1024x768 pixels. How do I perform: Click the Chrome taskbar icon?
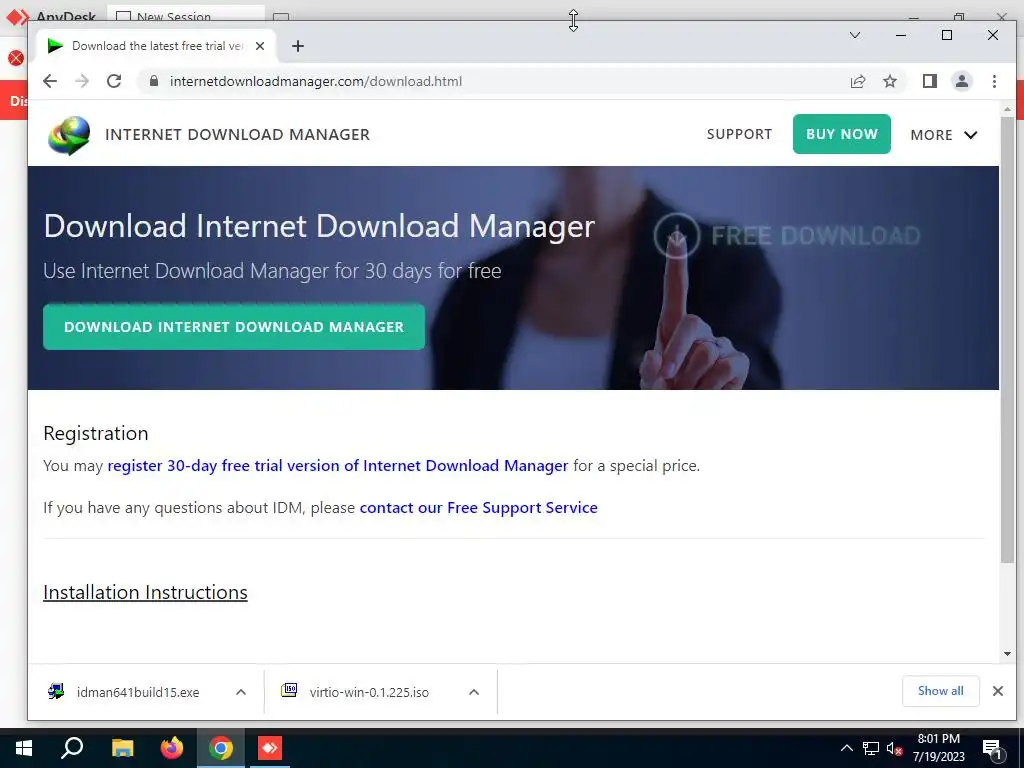click(221, 748)
